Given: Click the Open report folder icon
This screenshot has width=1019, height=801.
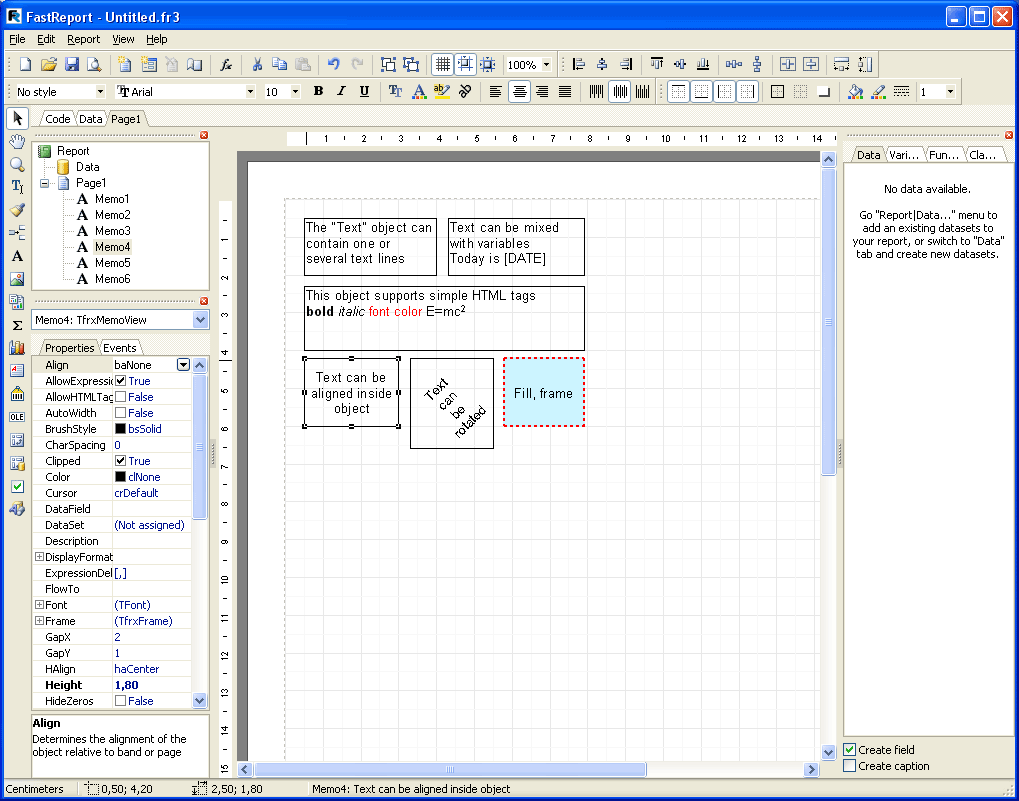Looking at the screenshot, I should 49,64.
